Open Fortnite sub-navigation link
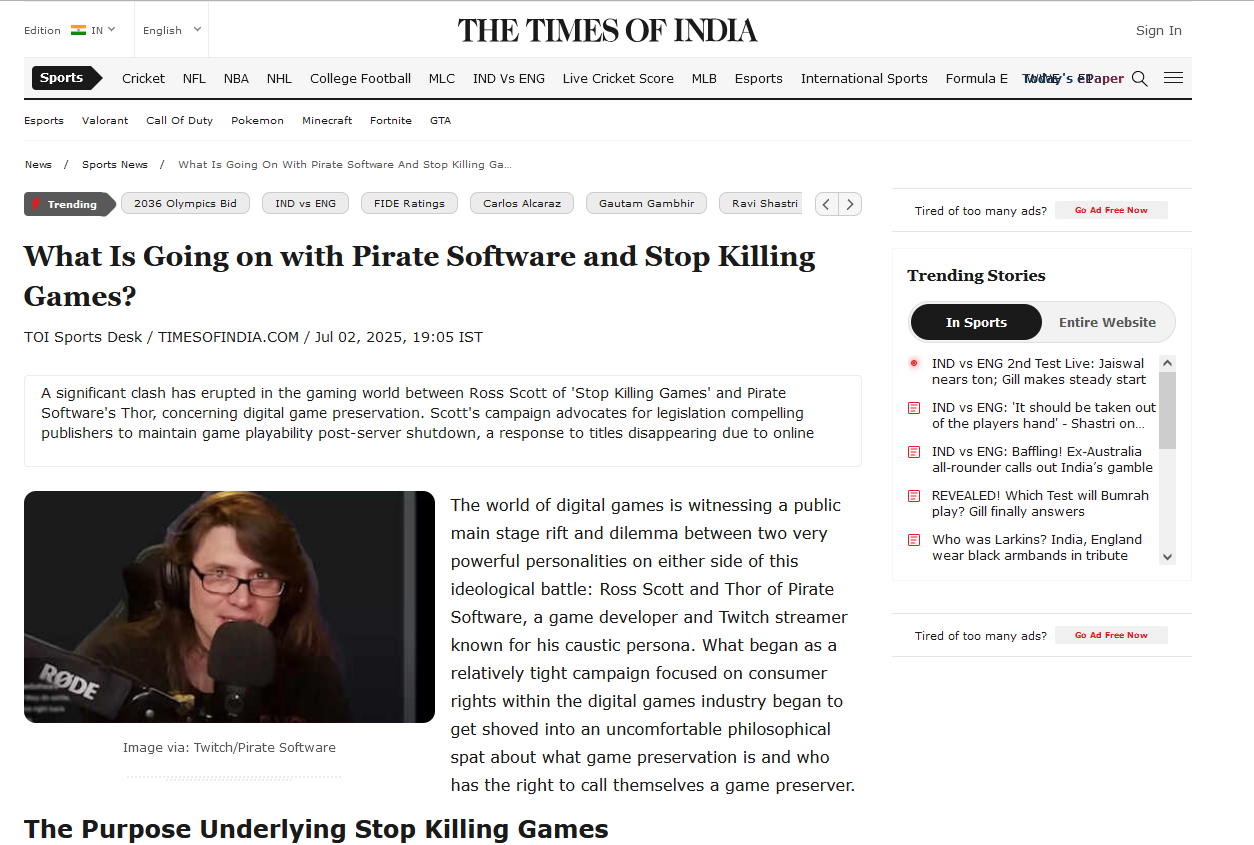 click(x=391, y=120)
